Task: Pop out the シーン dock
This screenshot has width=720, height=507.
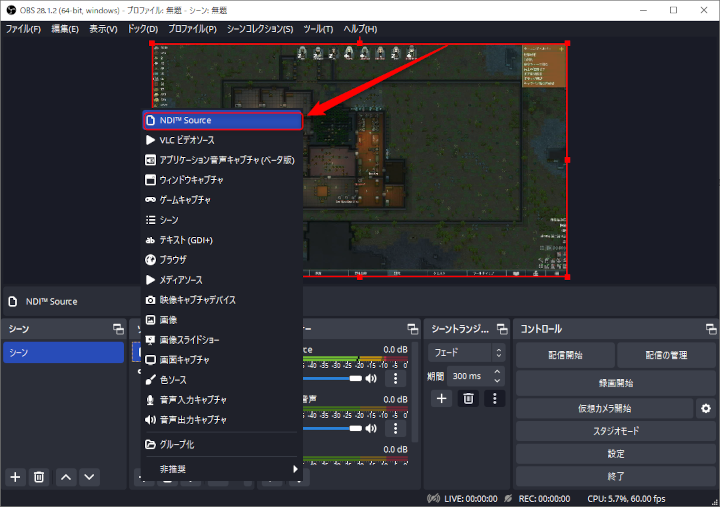Action: point(118,329)
